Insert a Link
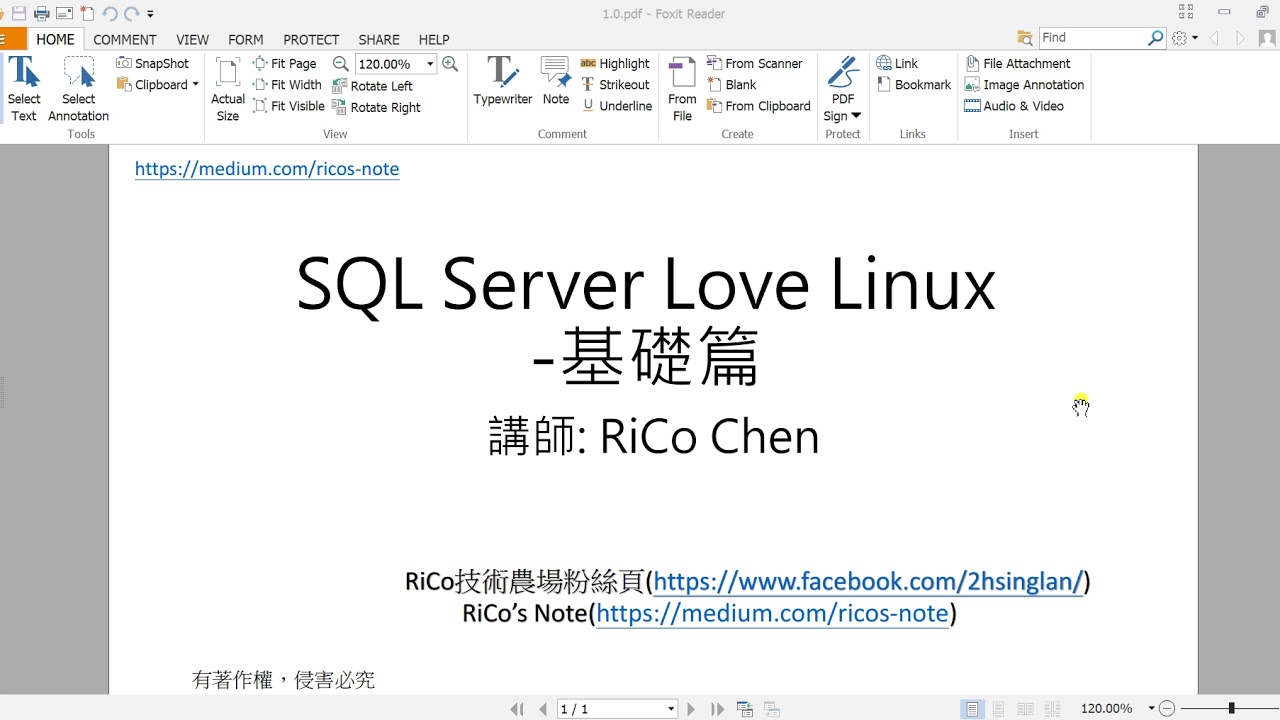 [897, 63]
